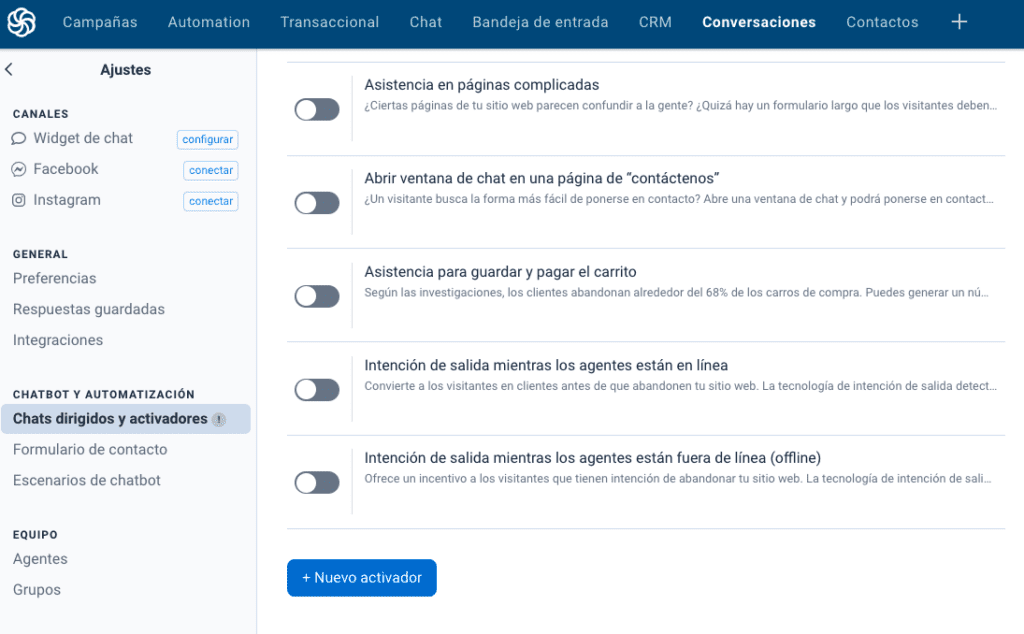This screenshot has width=1024, height=634.
Task: Click conectar next to Instagram
Action: click(x=211, y=201)
